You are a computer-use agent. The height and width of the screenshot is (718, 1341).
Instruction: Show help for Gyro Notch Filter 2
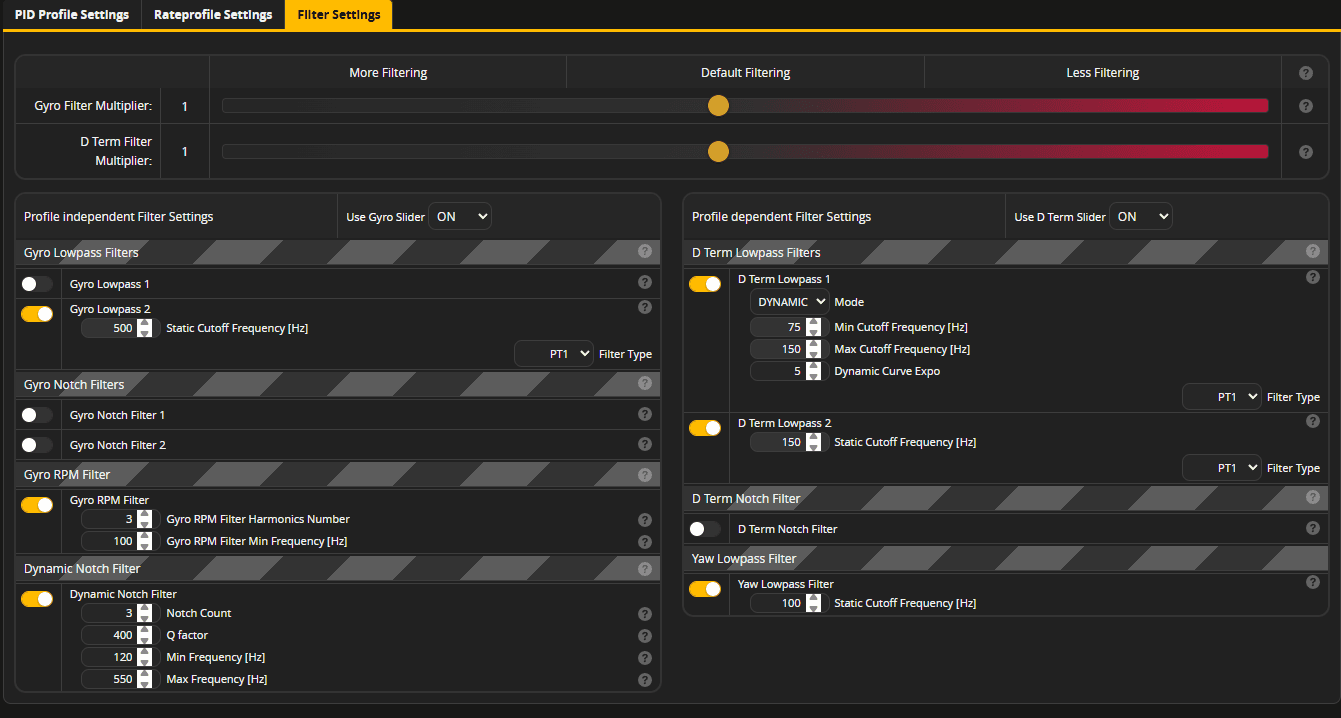point(644,444)
